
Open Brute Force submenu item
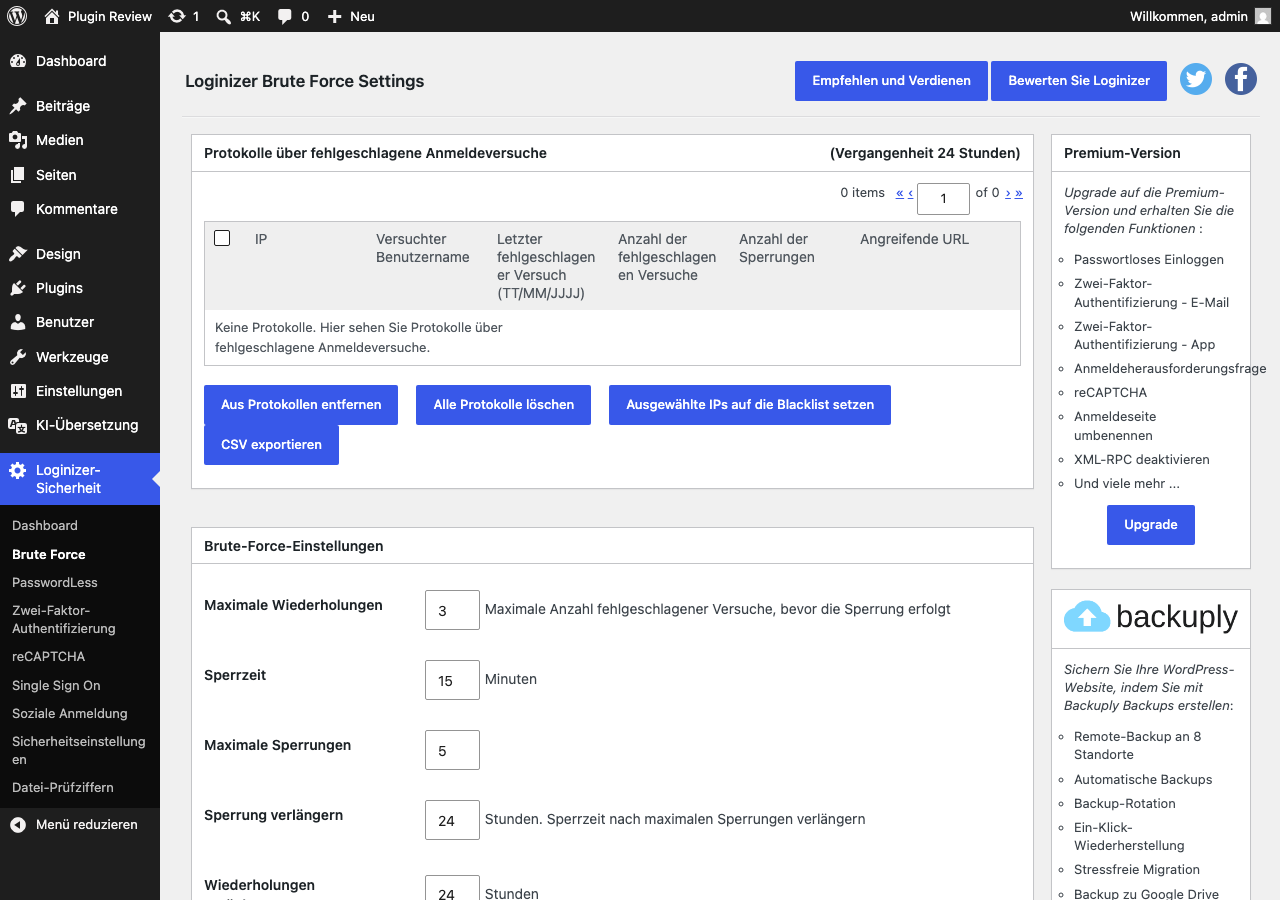coord(49,554)
